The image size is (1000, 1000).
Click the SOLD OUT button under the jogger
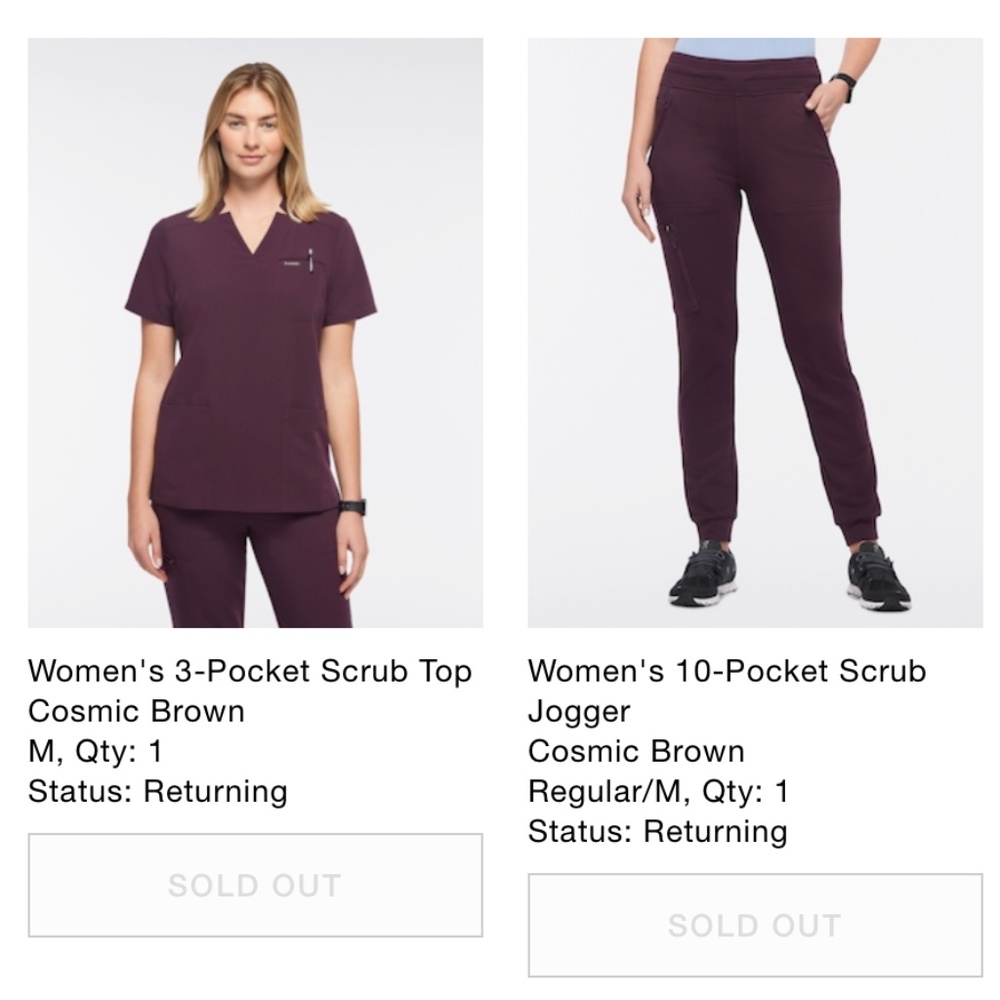coord(756,926)
